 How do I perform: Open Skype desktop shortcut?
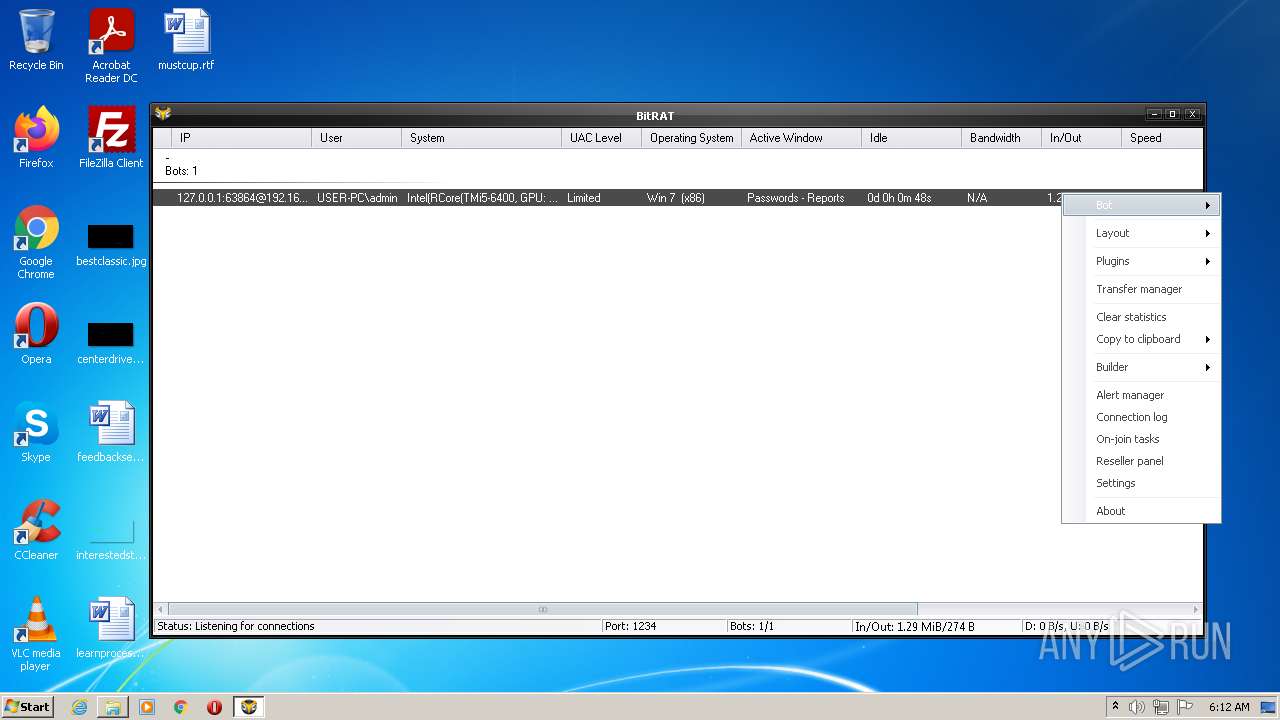tap(36, 432)
